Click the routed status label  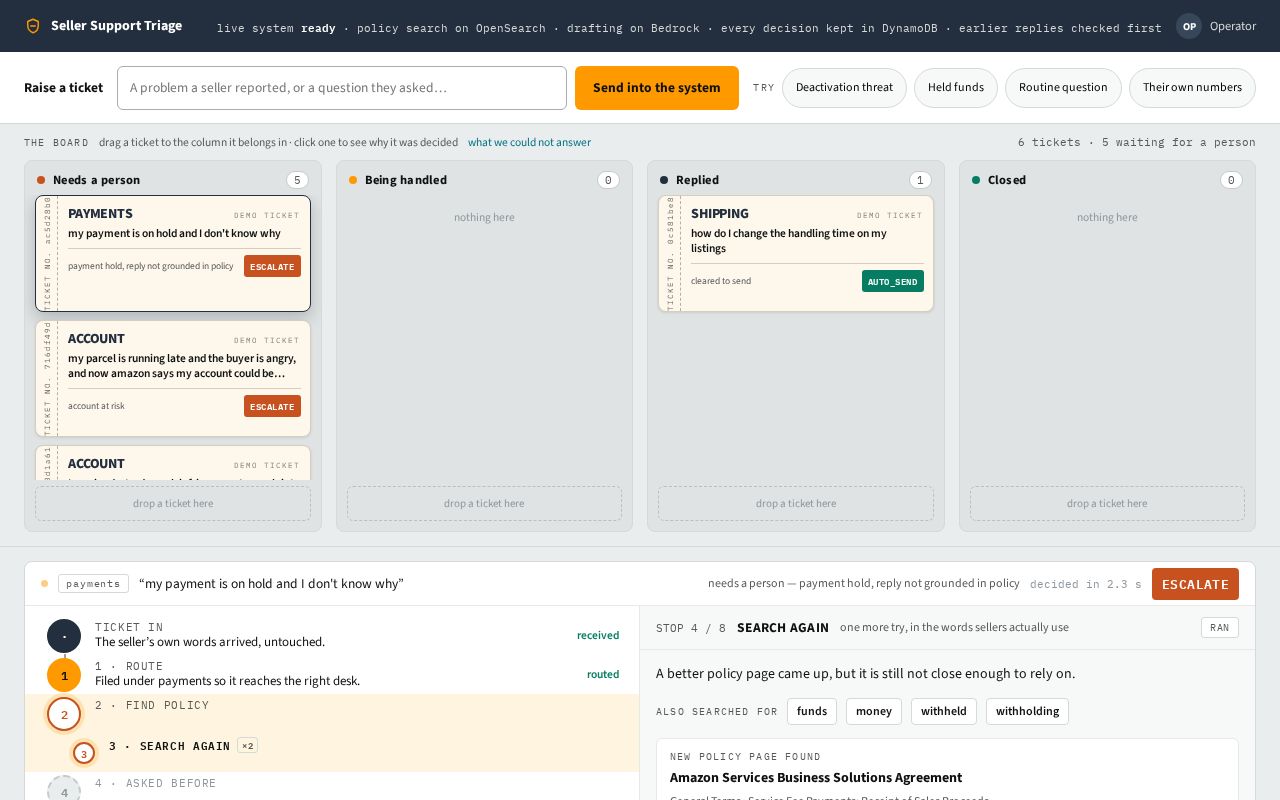(x=603, y=674)
